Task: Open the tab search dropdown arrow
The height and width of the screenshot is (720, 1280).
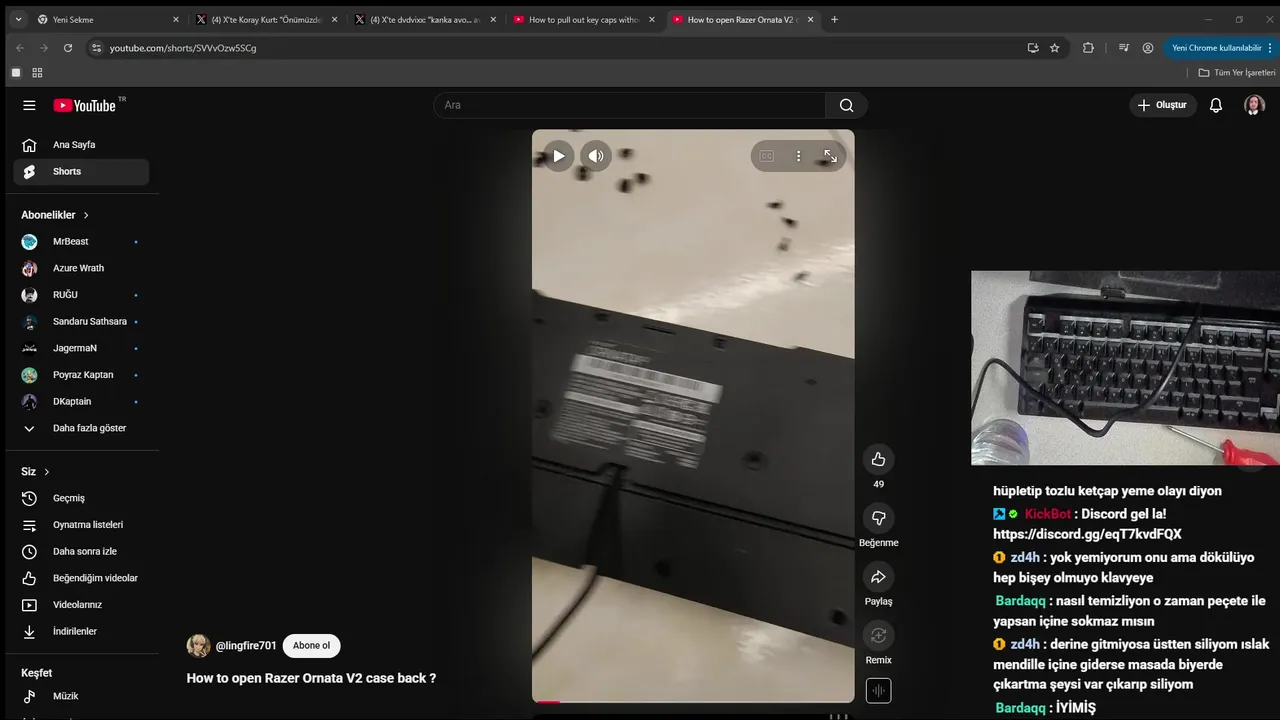Action: click(18, 19)
